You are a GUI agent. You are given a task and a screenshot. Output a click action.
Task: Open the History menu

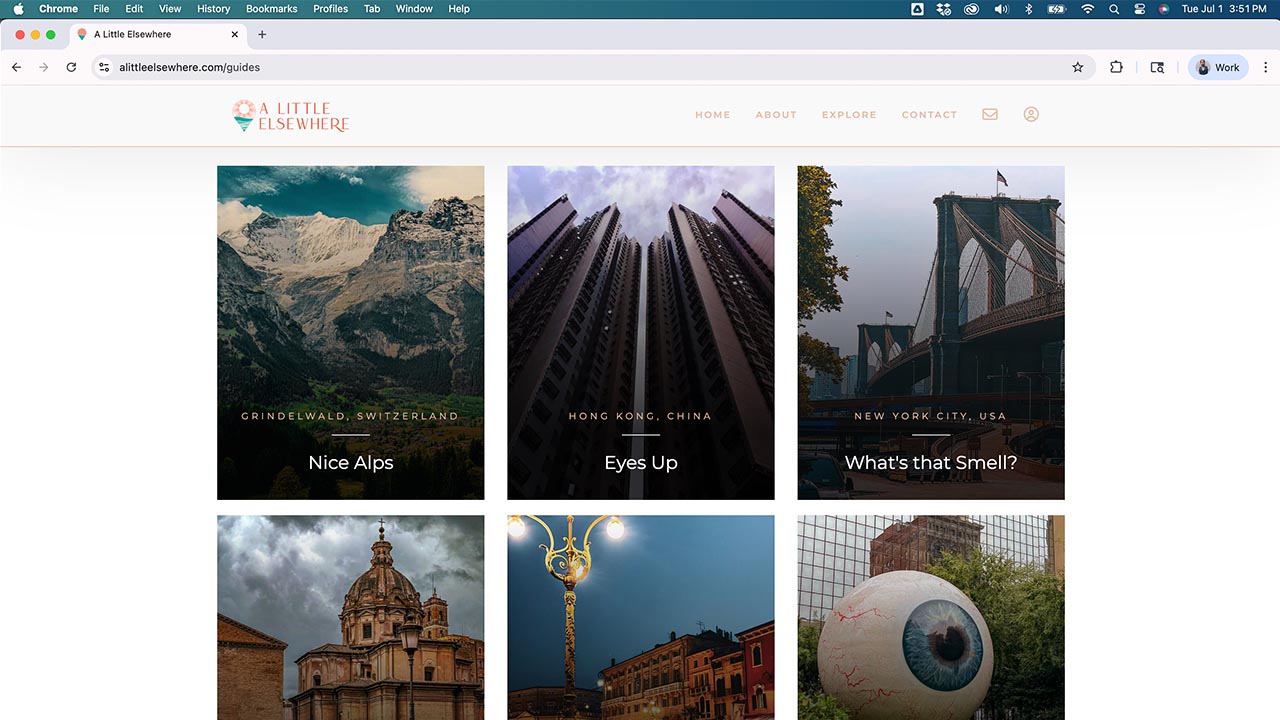click(213, 9)
